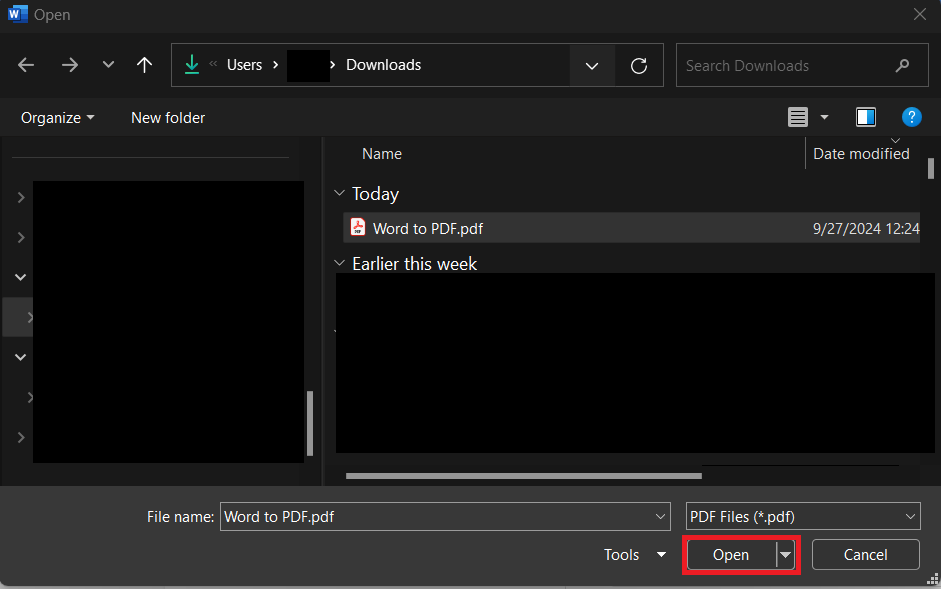Close the Open dialog
This screenshot has width=941, height=589.
(x=919, y=14)
